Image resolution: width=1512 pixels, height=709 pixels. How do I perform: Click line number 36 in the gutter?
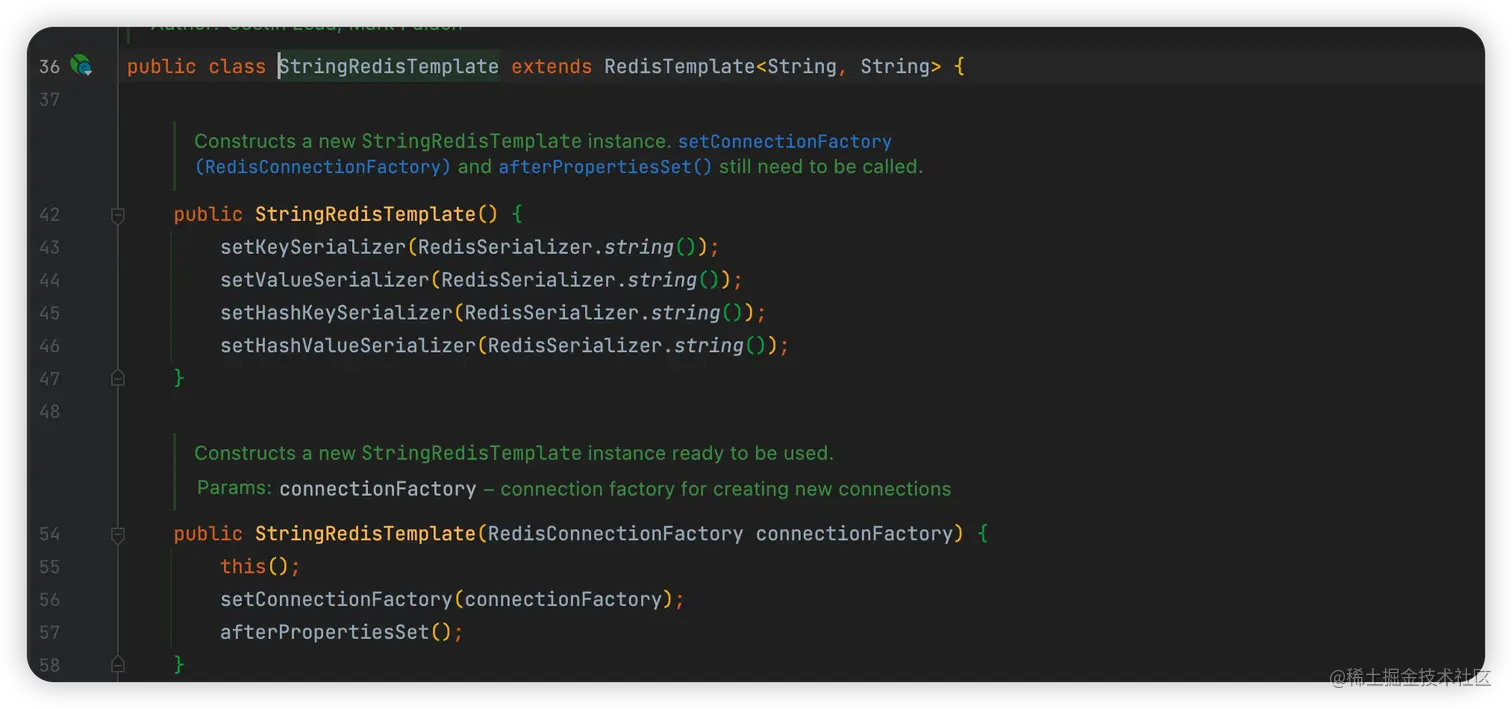pos(50,67)
